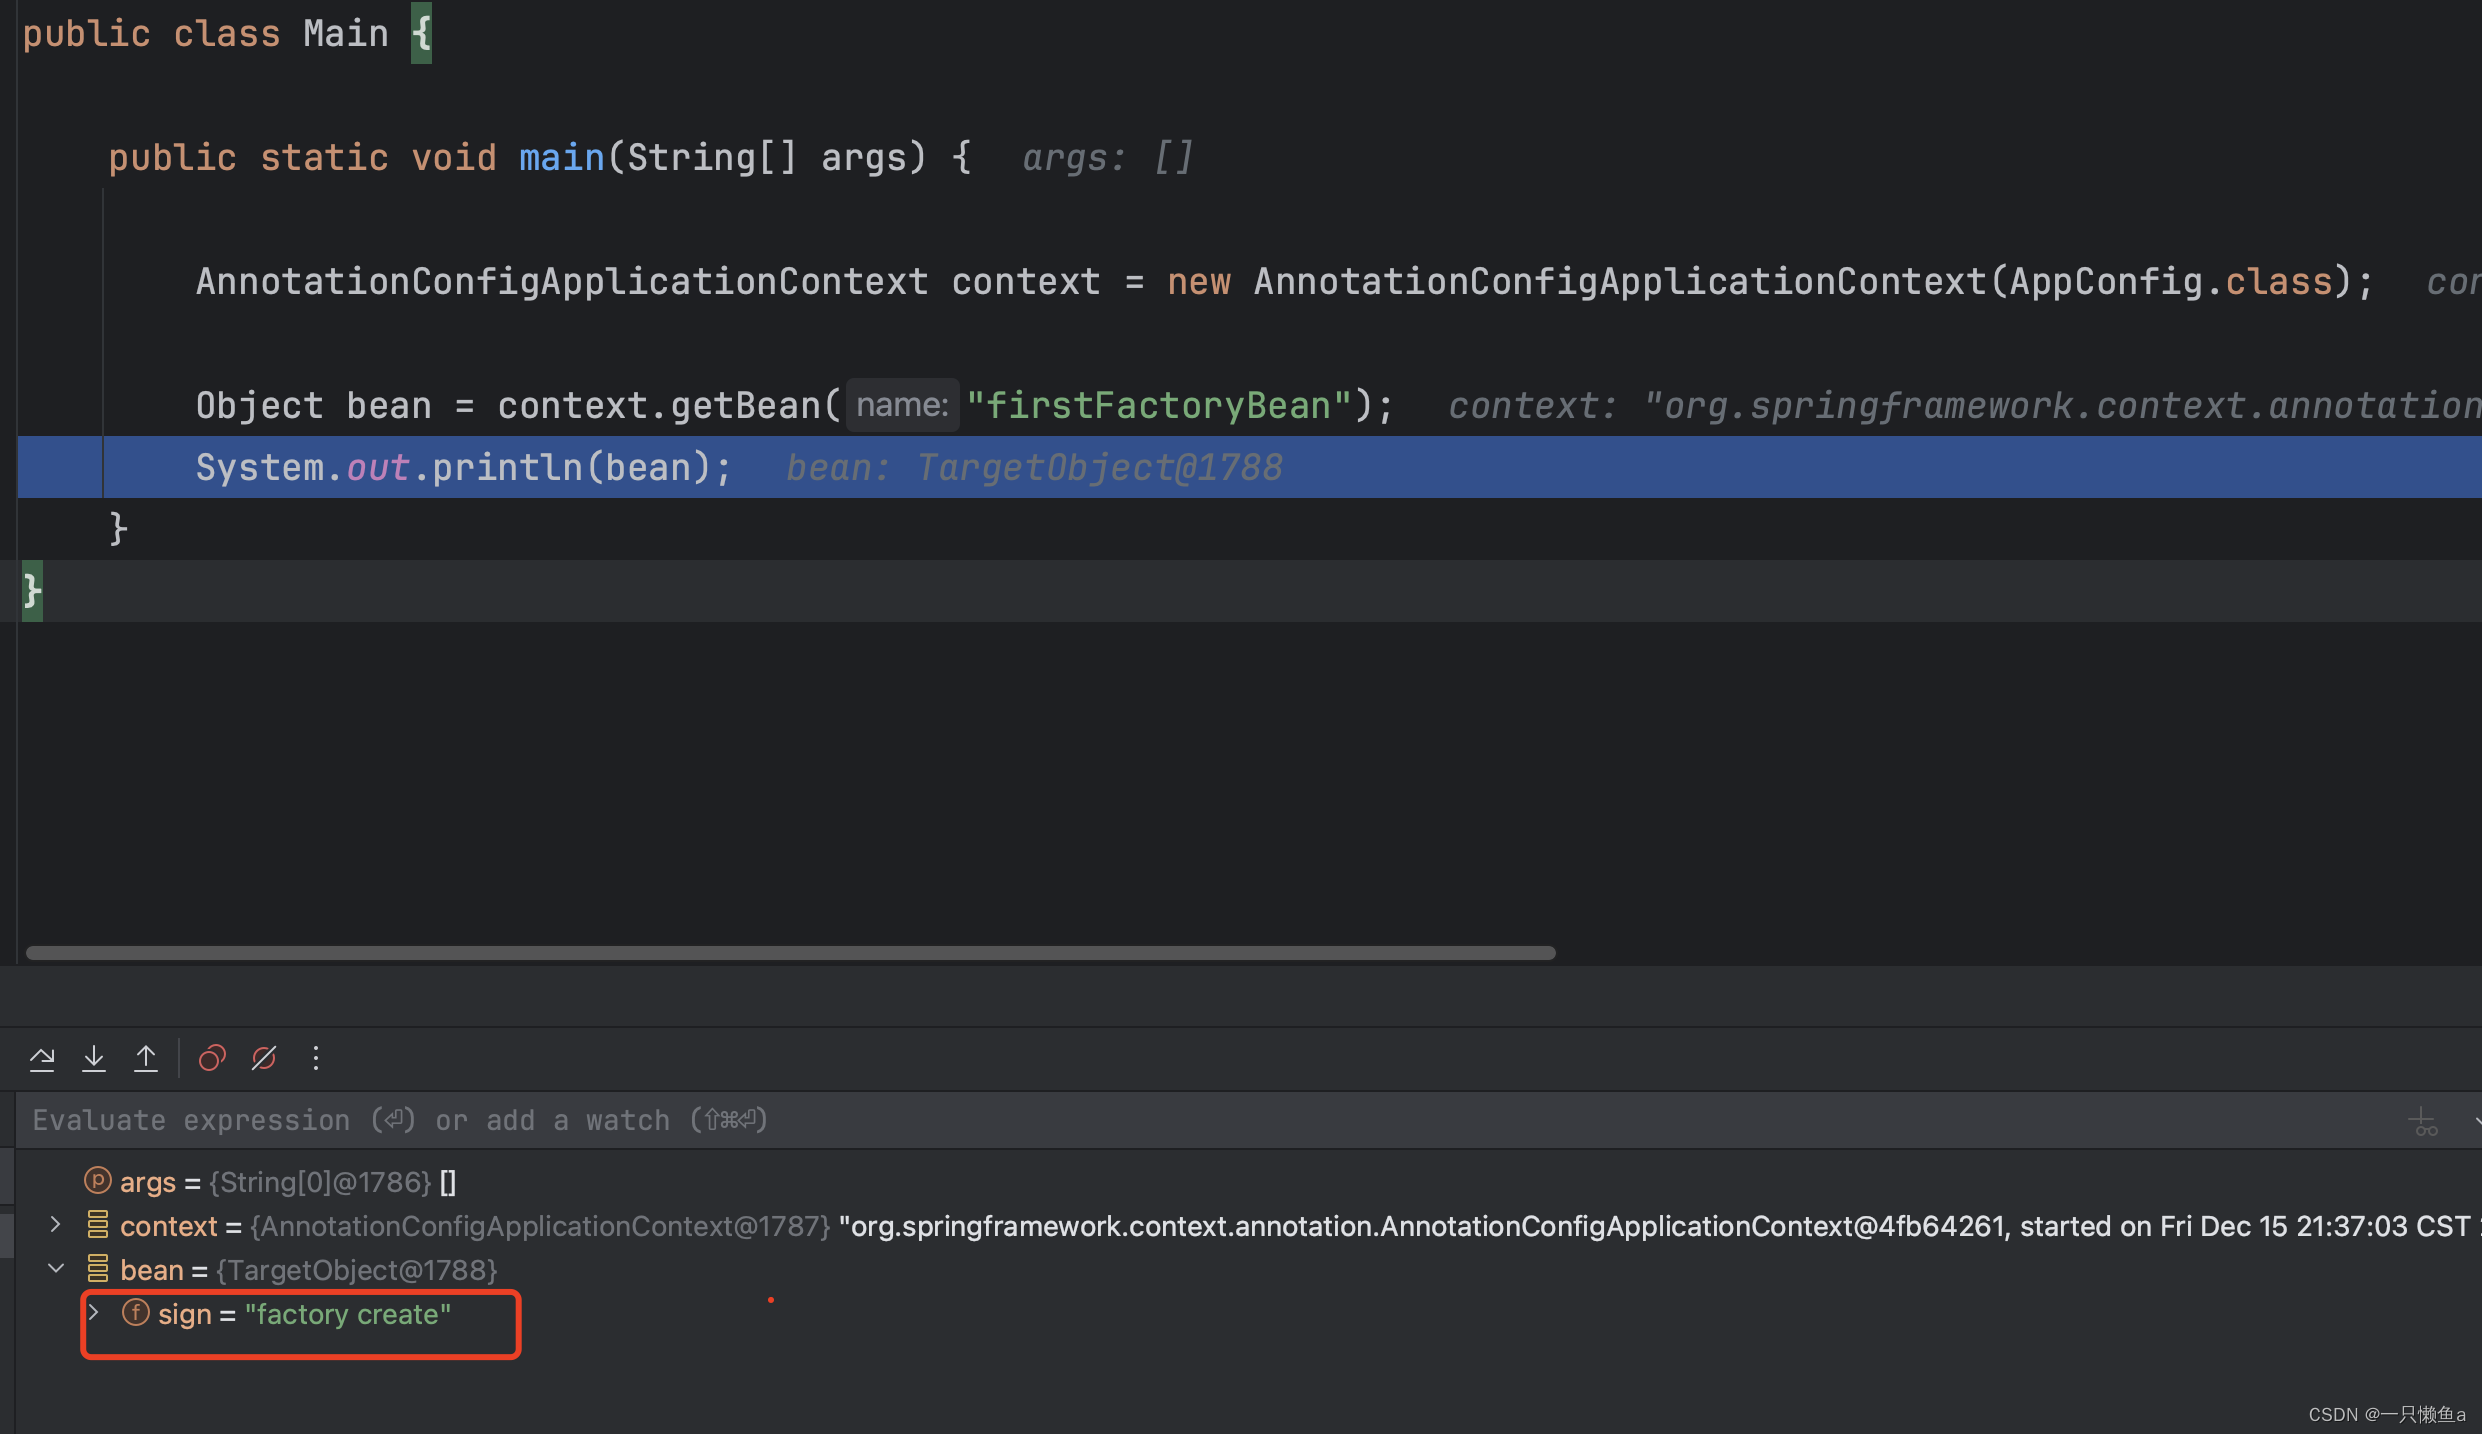Click the add watch plus-glasses icon
The image size is (2482, 1434).
pyautogui.click(x=2424, y=1121)
